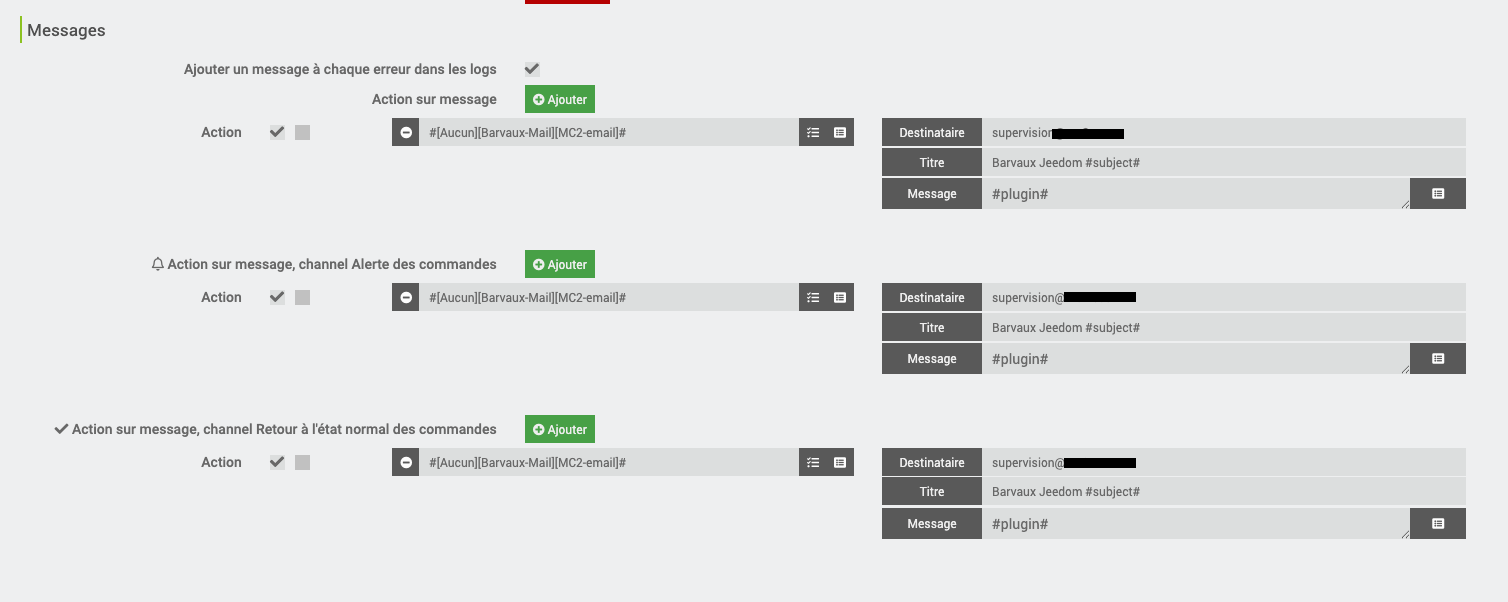Focus the command field in the Retour à l'état normal row
Image resolution: width=1508 pixels, height=602 pixels.
(608, 462)
